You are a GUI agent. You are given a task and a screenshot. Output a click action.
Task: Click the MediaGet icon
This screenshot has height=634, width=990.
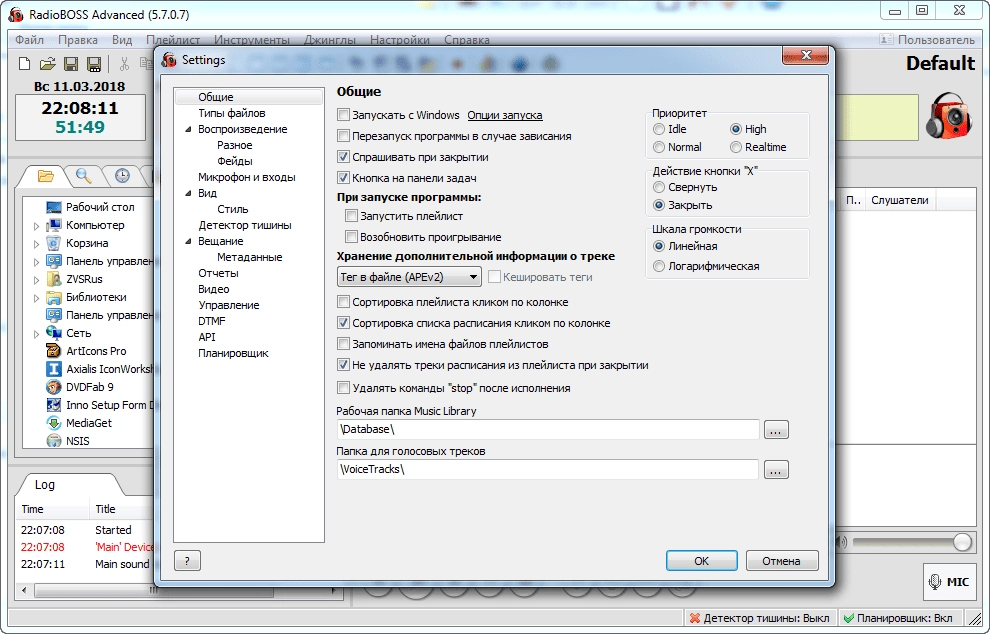pyautogui.click(x=54, y=423)
